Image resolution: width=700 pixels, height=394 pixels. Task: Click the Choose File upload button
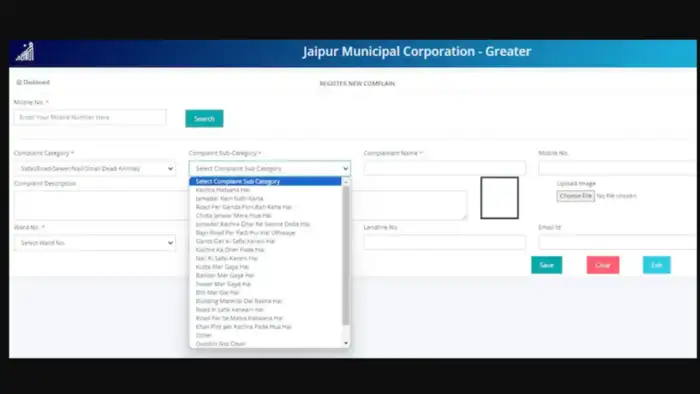point(575,196)
